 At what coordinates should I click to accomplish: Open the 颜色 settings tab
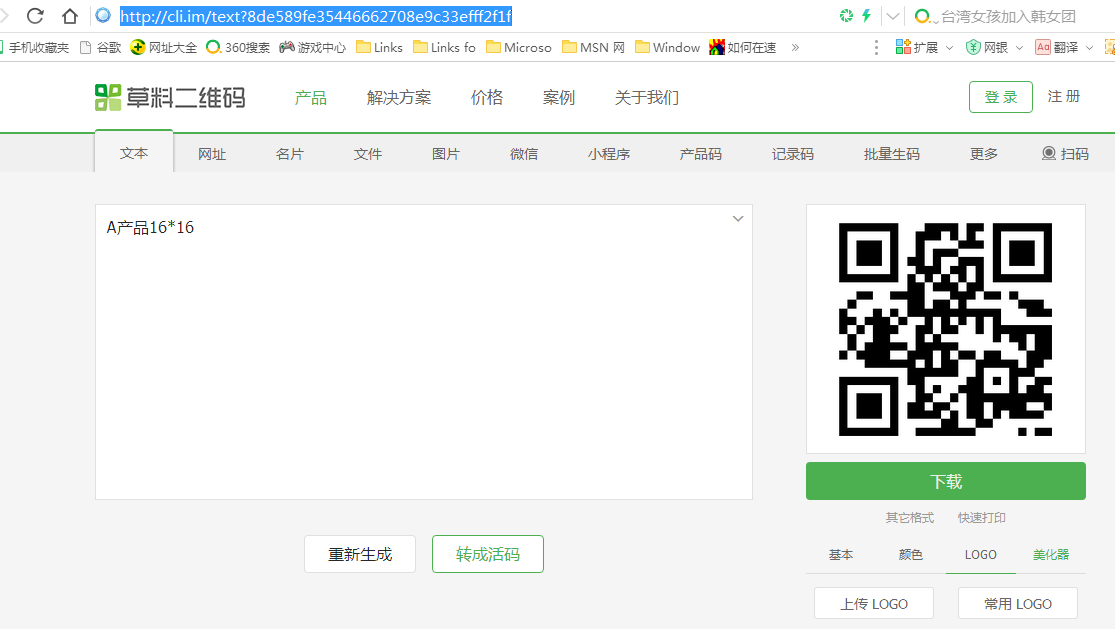point(910,554)
